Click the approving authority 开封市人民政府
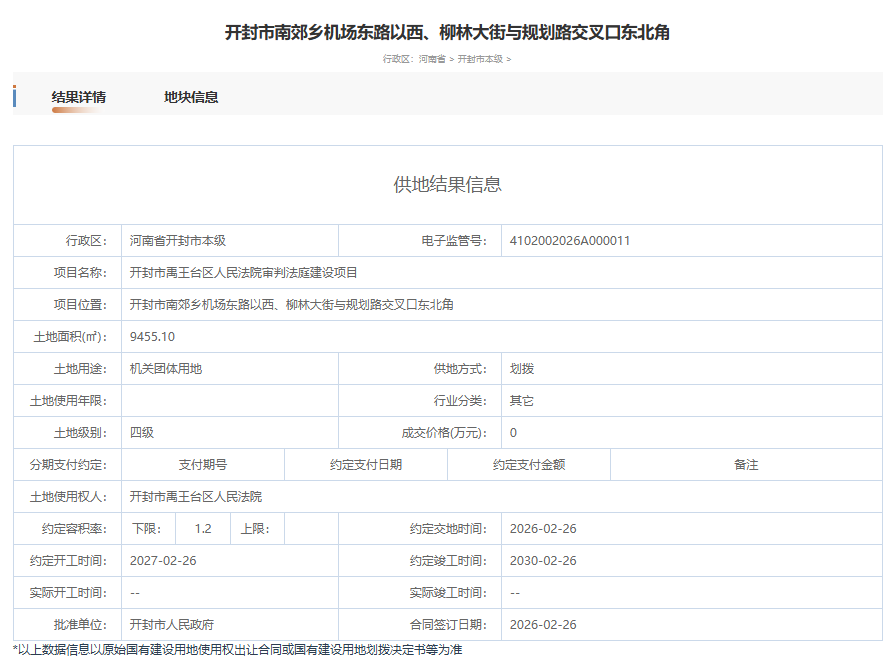 [172, 625]
